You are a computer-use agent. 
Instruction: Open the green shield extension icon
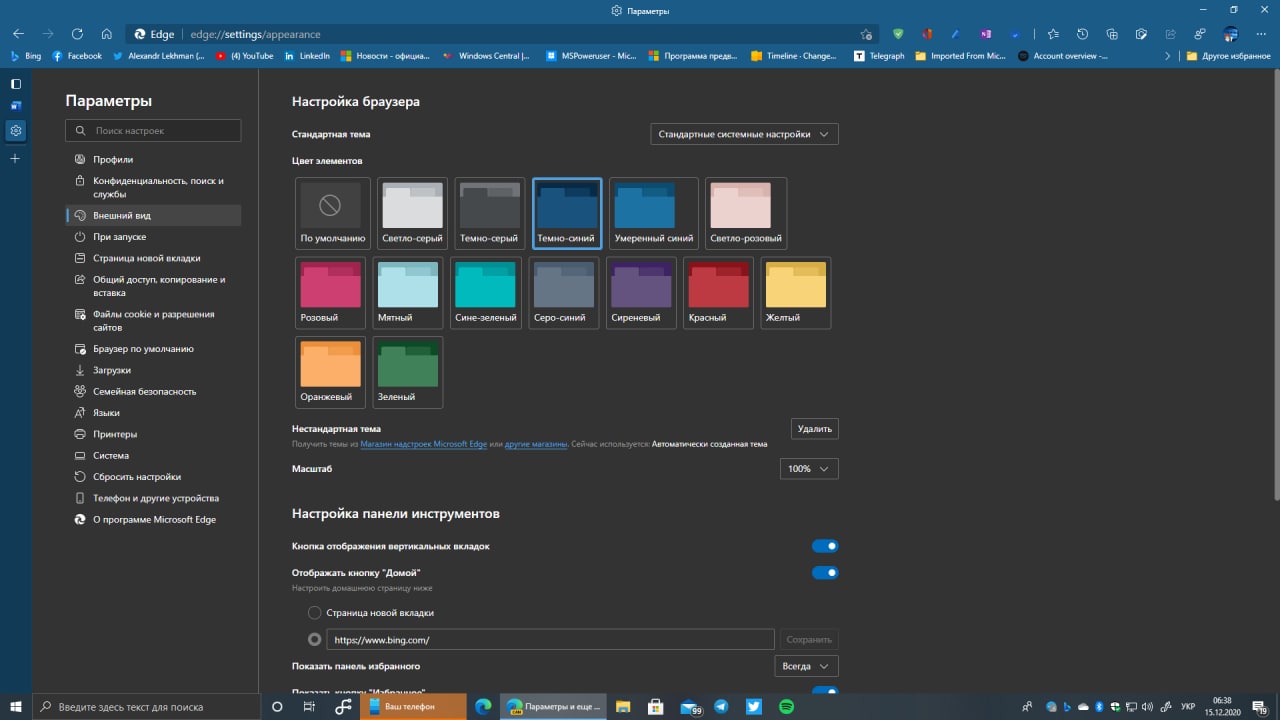coord(898,34)
